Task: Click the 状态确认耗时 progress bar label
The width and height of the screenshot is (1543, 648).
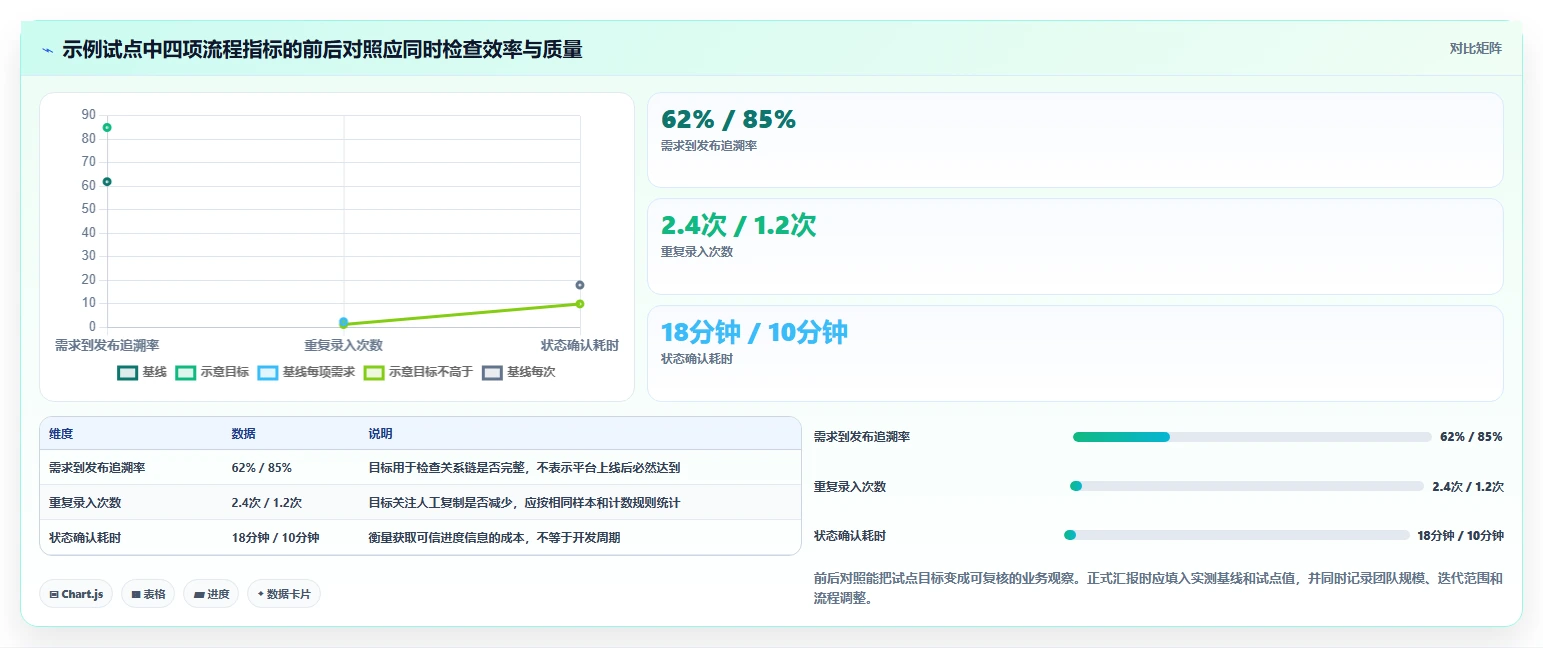Action: (x=850, y=535)
